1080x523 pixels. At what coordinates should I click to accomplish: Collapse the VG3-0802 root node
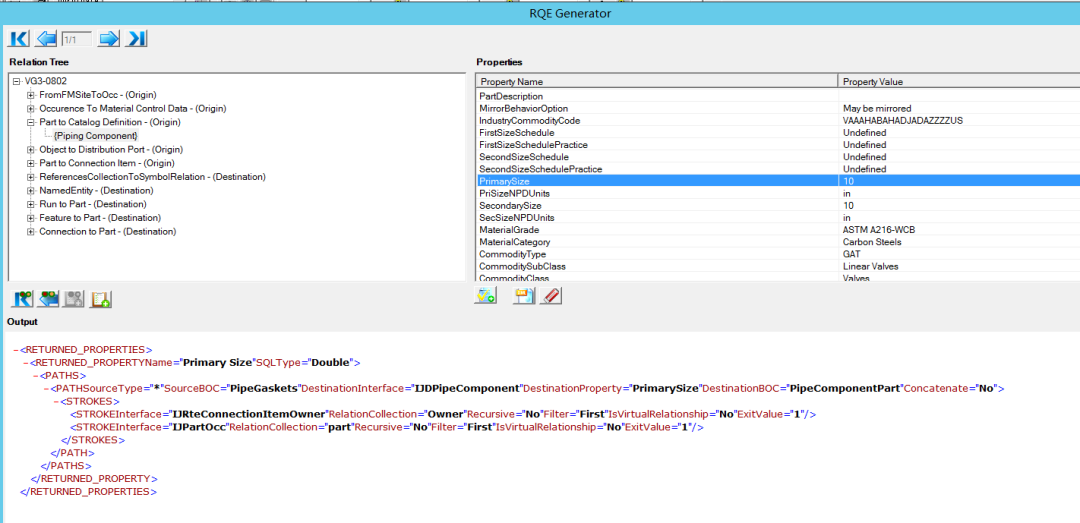(17, 81)
